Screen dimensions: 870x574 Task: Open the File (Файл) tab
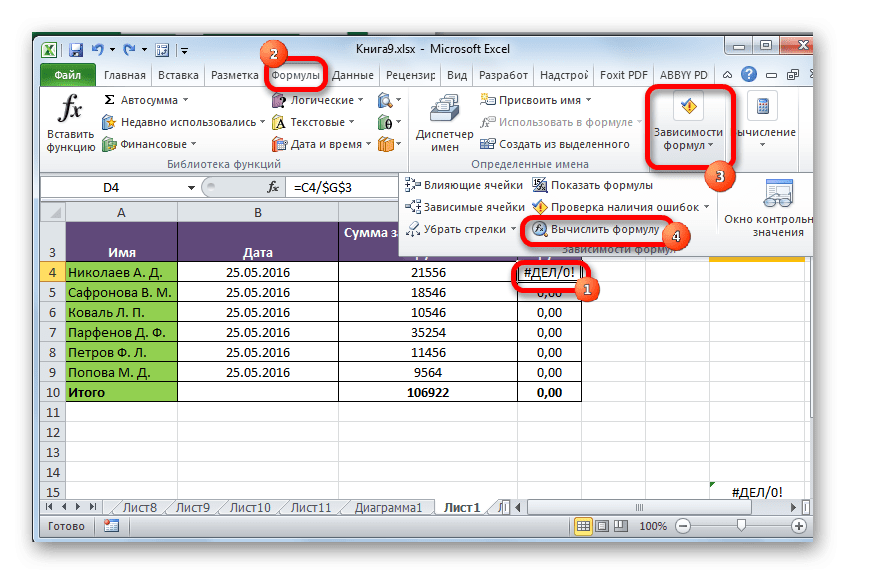point(68,75)
